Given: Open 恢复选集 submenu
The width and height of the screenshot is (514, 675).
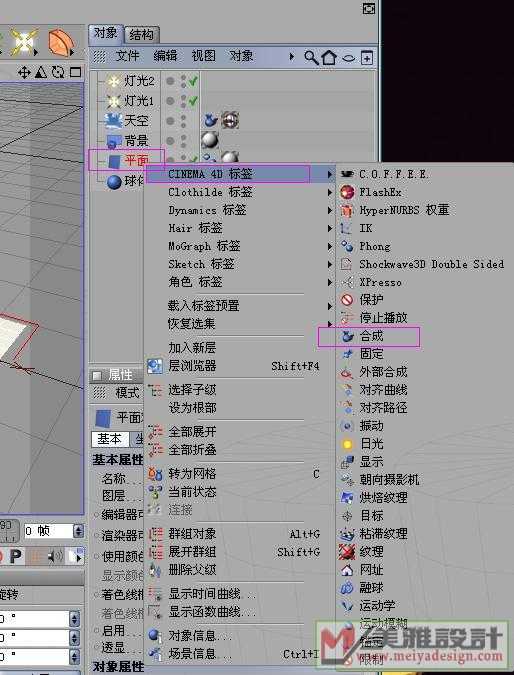Looking at the screenshot, I should pos(240,324).
